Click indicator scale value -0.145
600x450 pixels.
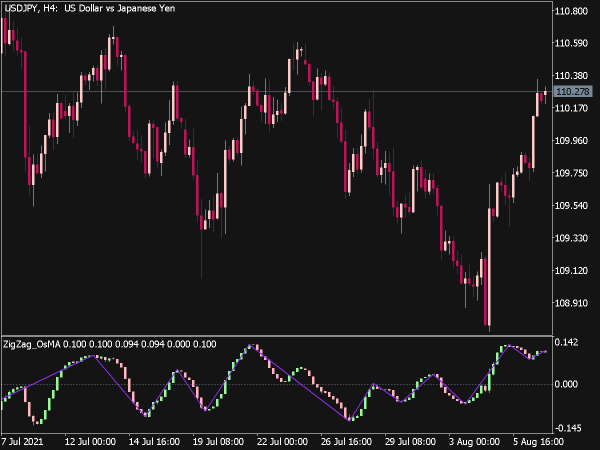567,428
